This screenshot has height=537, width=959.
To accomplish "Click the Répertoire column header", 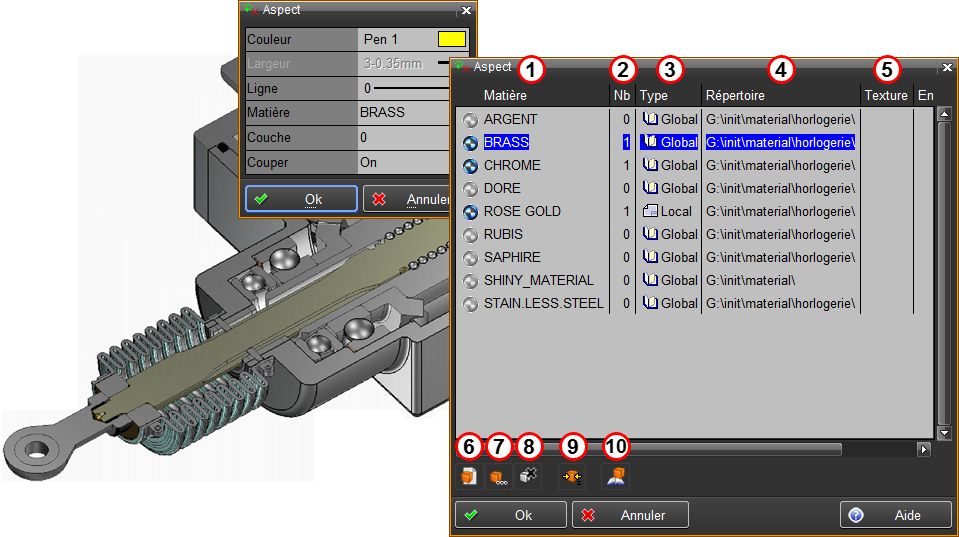I will click(735, 96).
